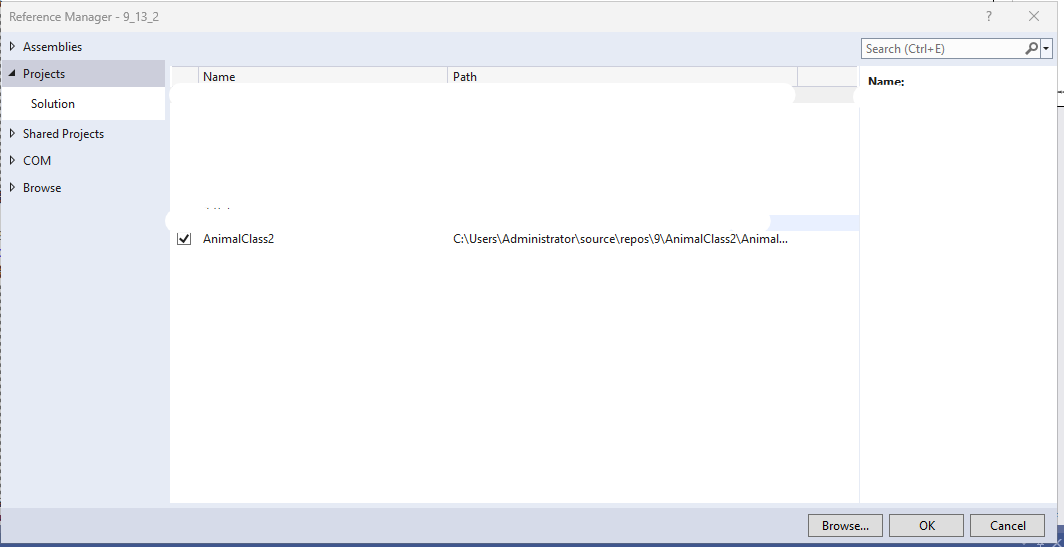Open the COM category

click(37, 161)
